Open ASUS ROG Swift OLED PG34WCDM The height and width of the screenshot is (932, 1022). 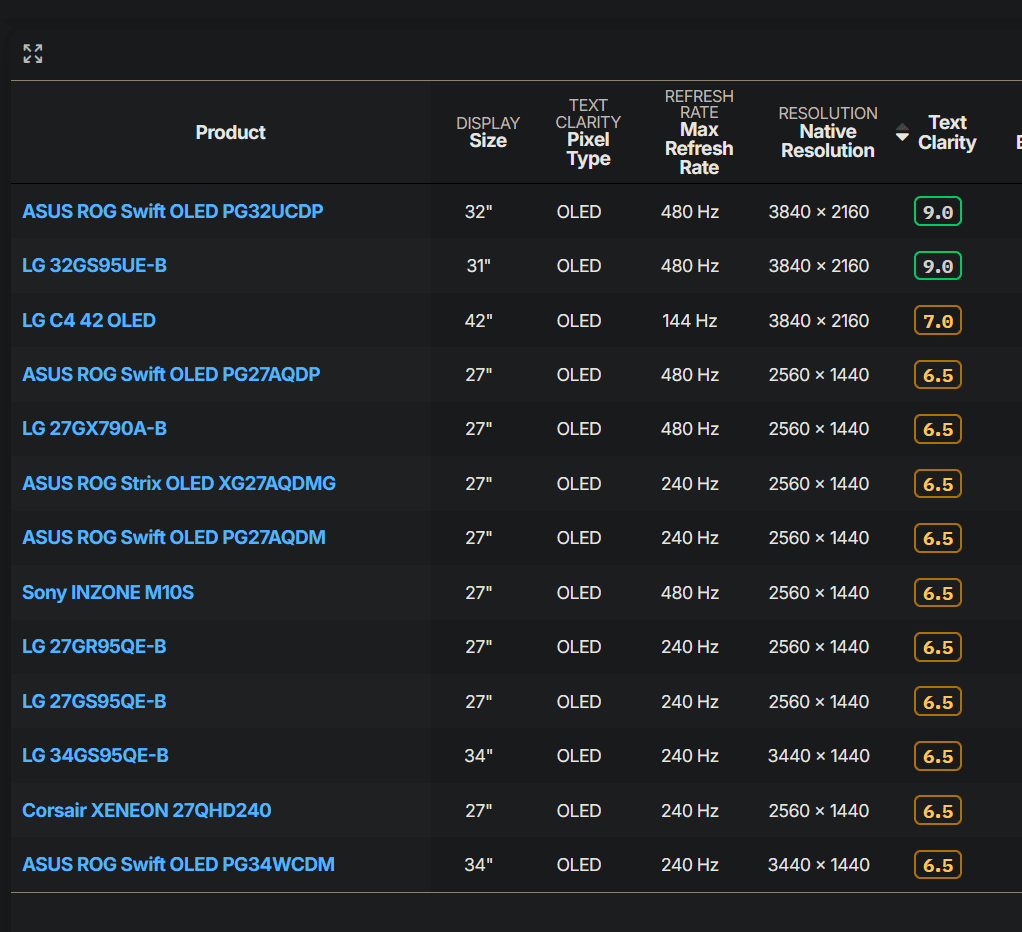point(178,865)
